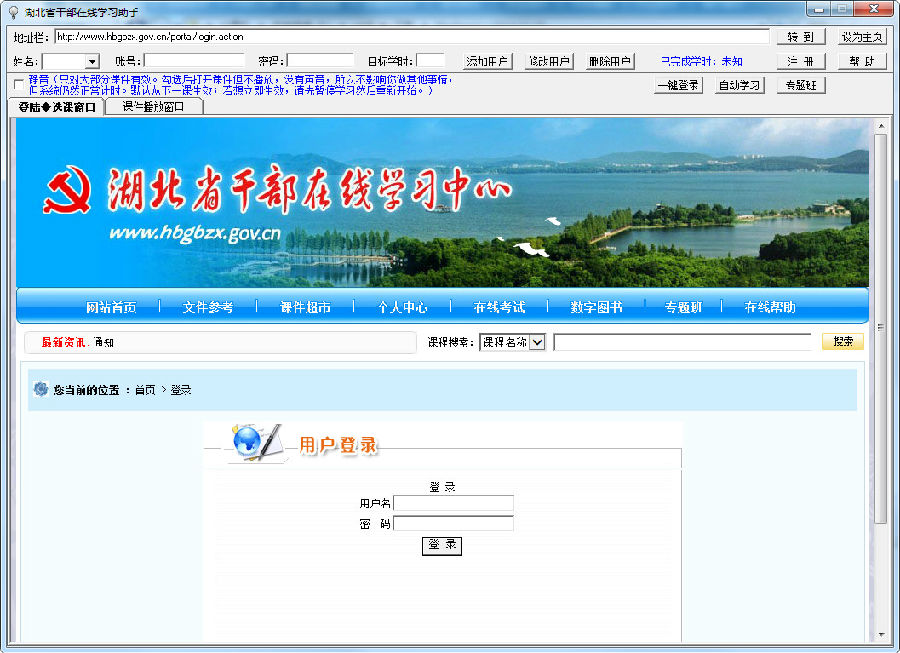The height and width of the screenshot is (653, 900).
Task: Click the scrollbar down arrow
Action: (881, 635)
